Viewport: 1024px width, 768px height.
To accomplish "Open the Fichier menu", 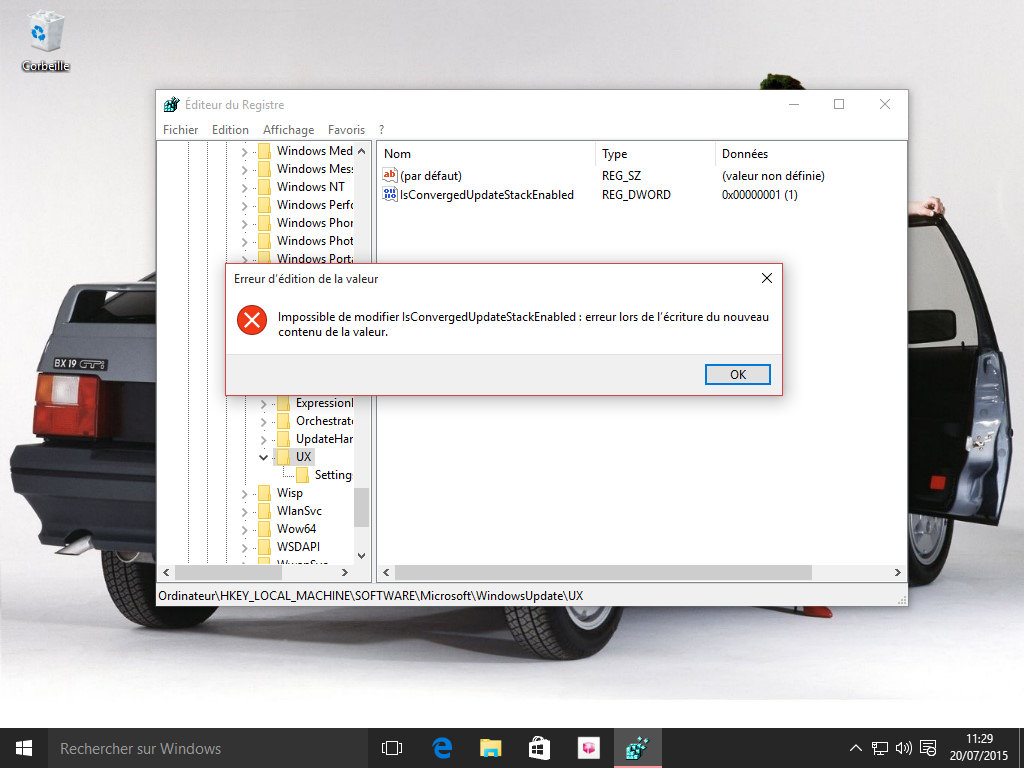I will [180, 130].
